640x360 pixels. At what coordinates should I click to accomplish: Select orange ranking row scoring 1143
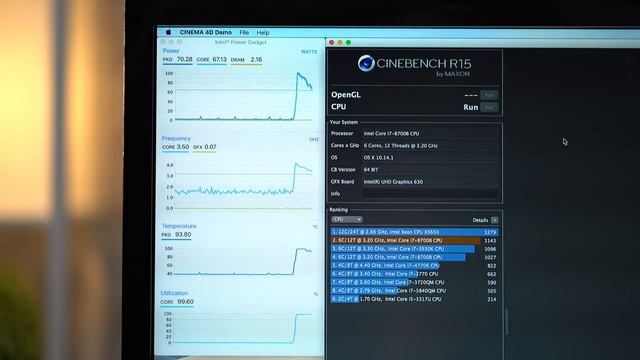point(414,240)
